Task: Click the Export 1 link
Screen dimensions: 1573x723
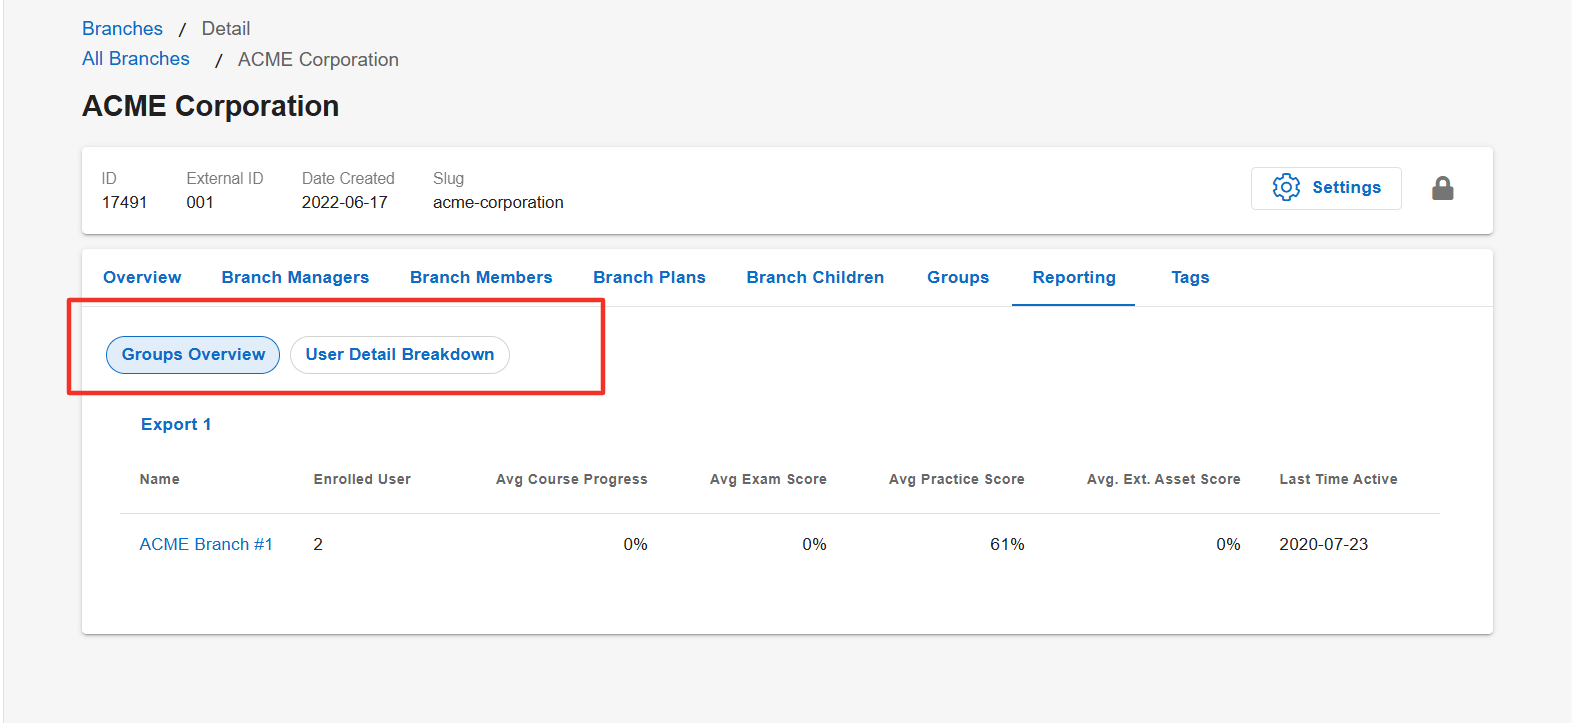Action: 176,424
